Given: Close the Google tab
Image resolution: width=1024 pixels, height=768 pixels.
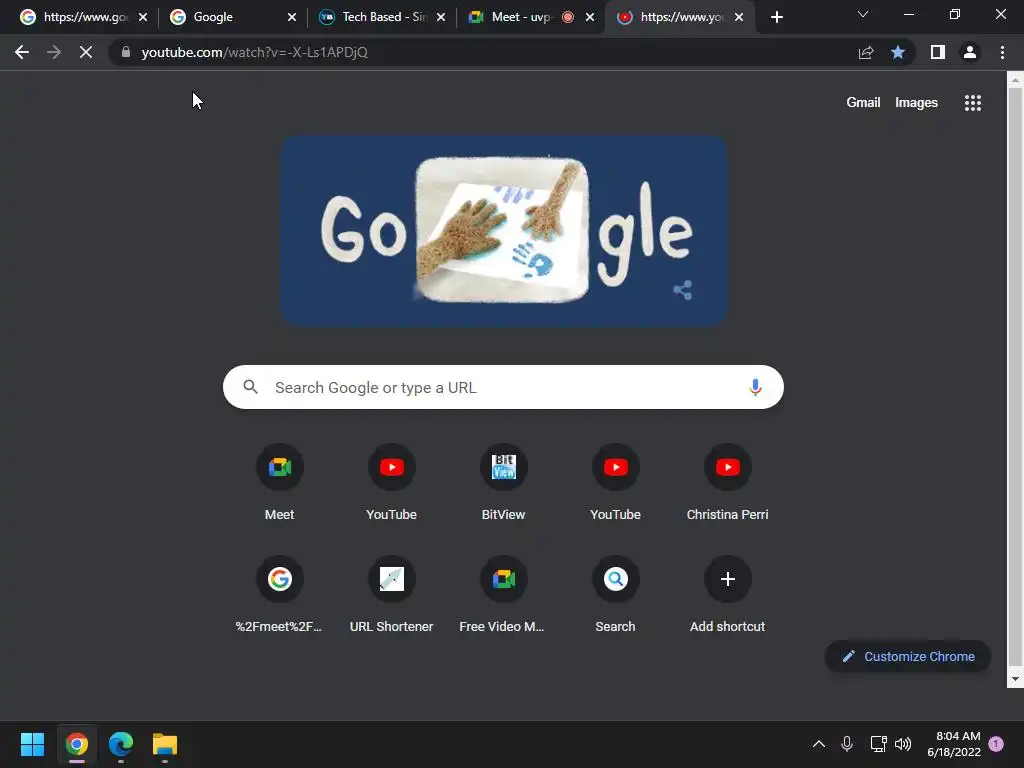Looking at the screenshot, I should [x=292, y=17].
